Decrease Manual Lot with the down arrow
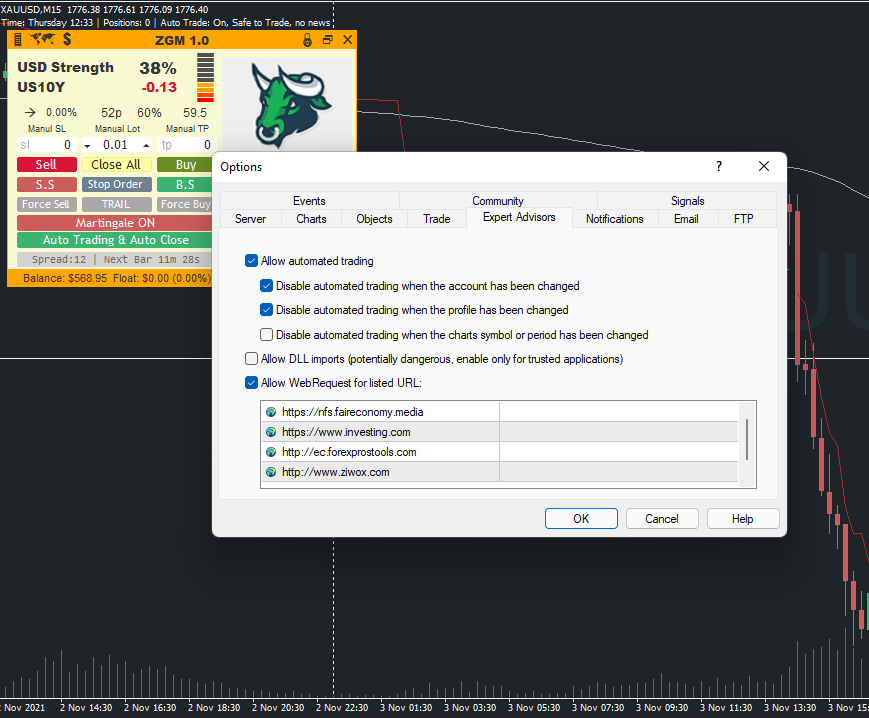 (87, 145)
